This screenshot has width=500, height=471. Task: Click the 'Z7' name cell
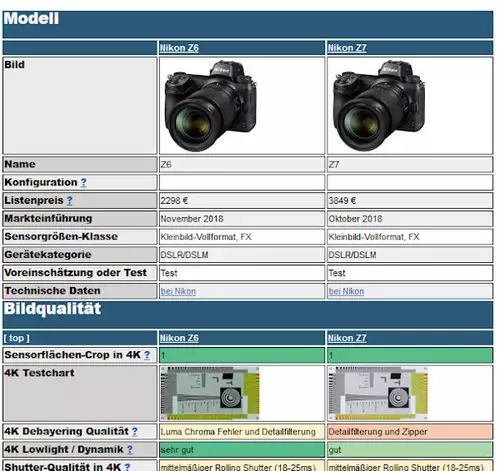pos(410,164)
